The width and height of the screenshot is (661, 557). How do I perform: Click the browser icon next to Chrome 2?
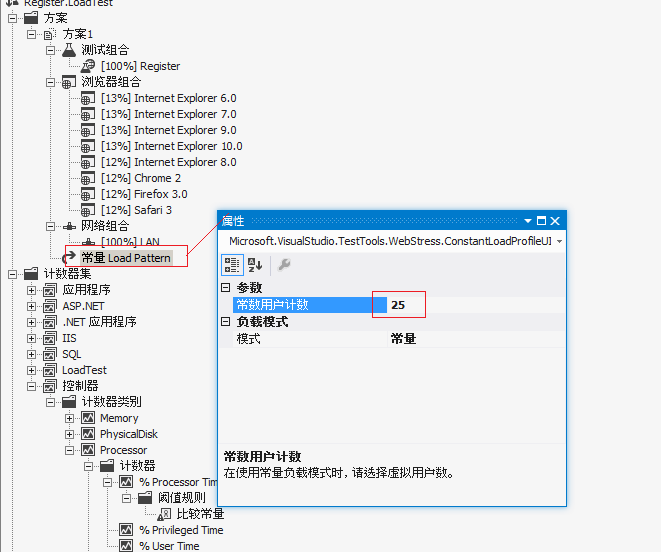88,178
